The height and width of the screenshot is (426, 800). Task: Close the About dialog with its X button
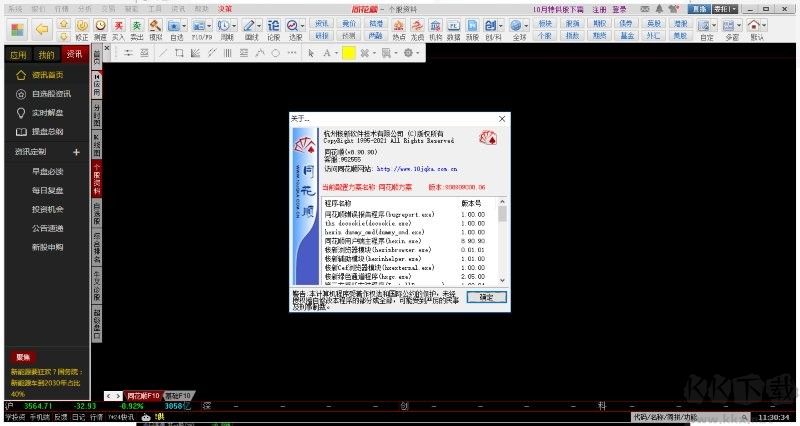click(x=502, y=118)
